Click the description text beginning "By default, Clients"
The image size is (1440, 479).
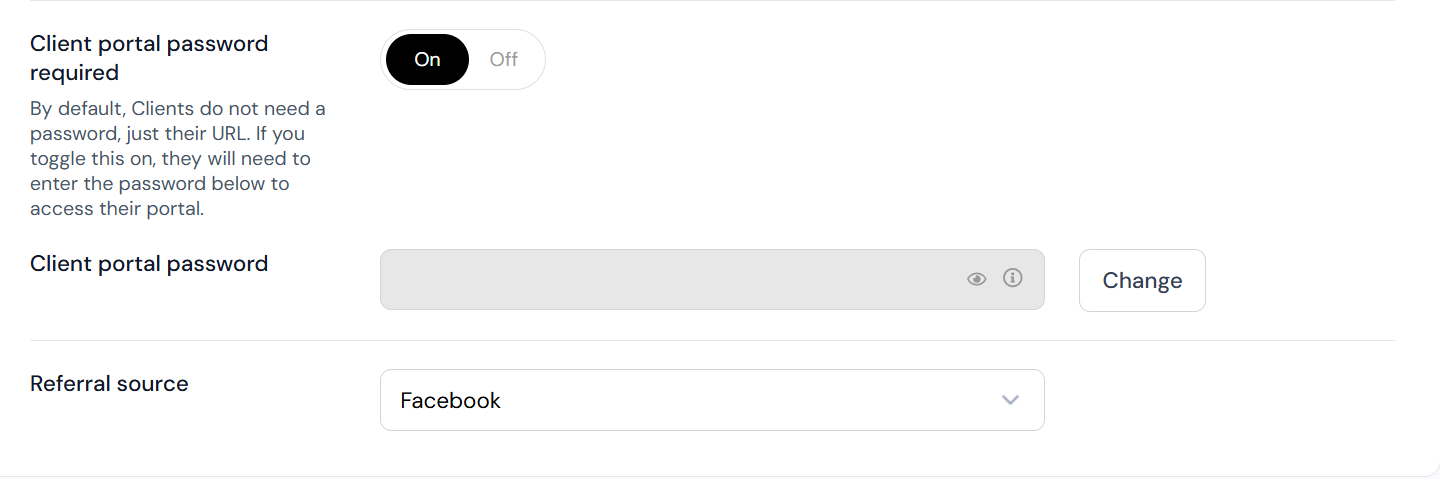click(177, 158)
